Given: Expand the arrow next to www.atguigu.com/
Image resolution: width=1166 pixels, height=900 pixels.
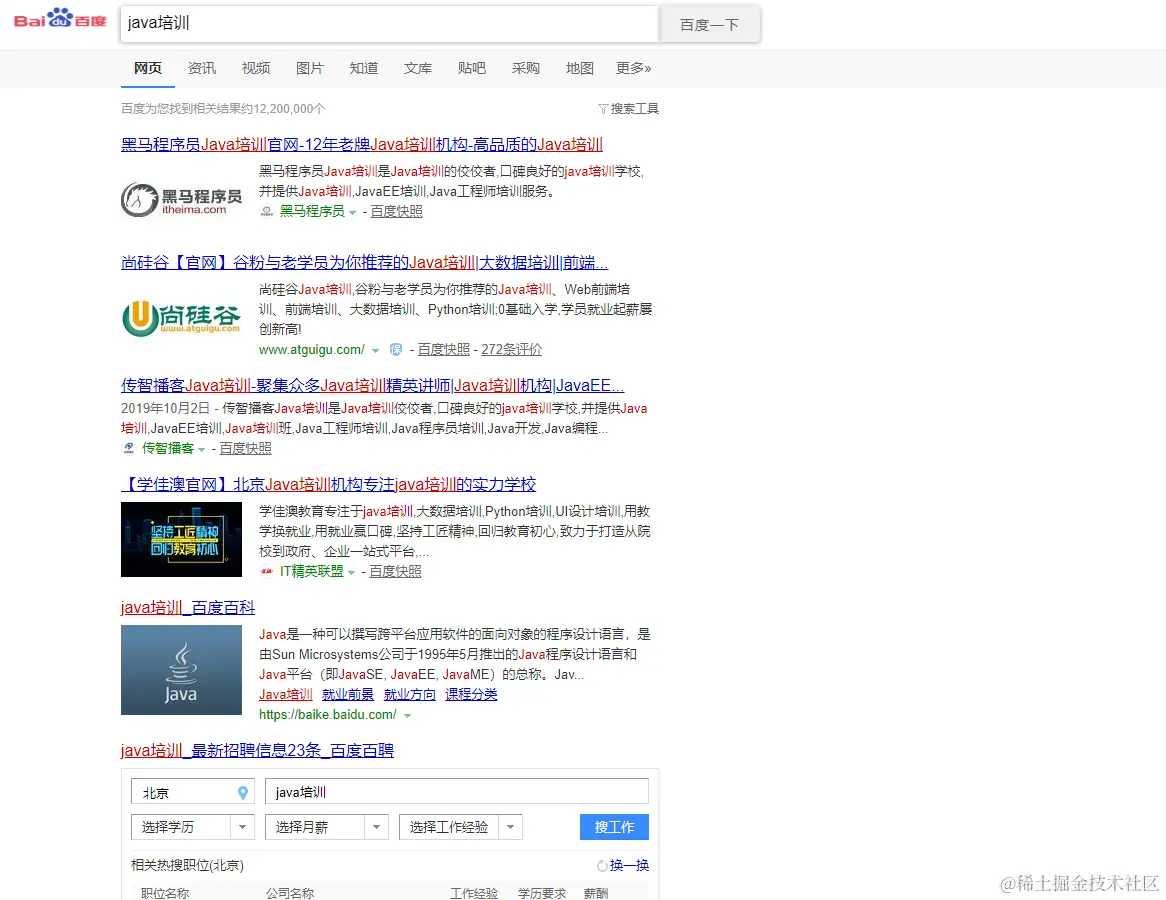Looking at the screenshot, I should click(x=376, y=350).
